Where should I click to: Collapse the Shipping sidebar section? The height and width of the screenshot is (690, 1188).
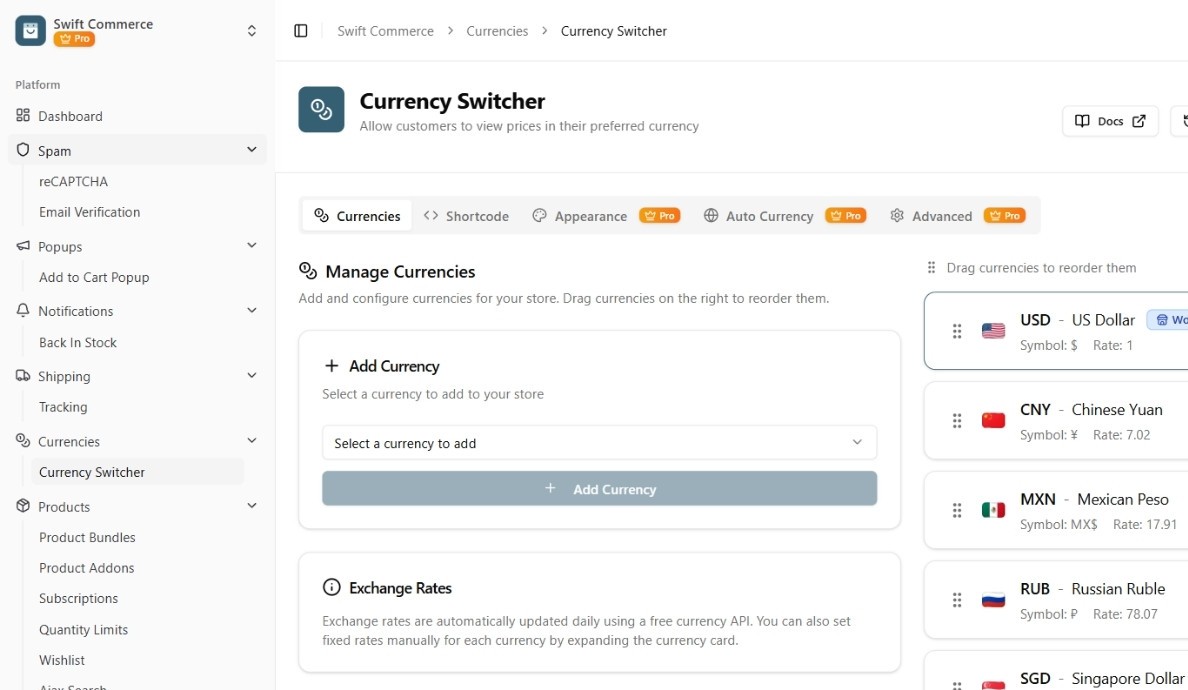tap(251, 376)
